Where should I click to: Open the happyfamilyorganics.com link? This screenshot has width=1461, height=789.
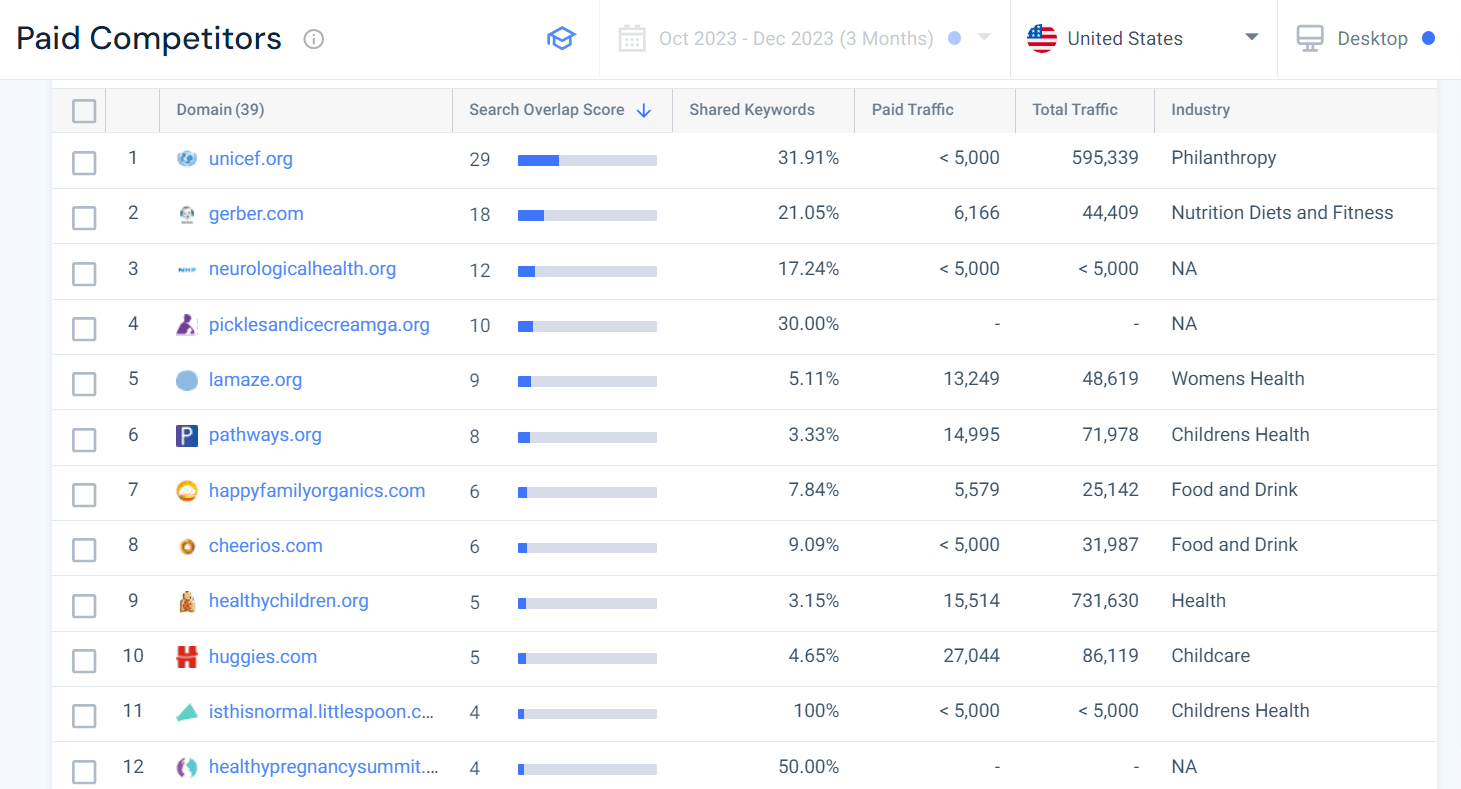click(317, 491)
